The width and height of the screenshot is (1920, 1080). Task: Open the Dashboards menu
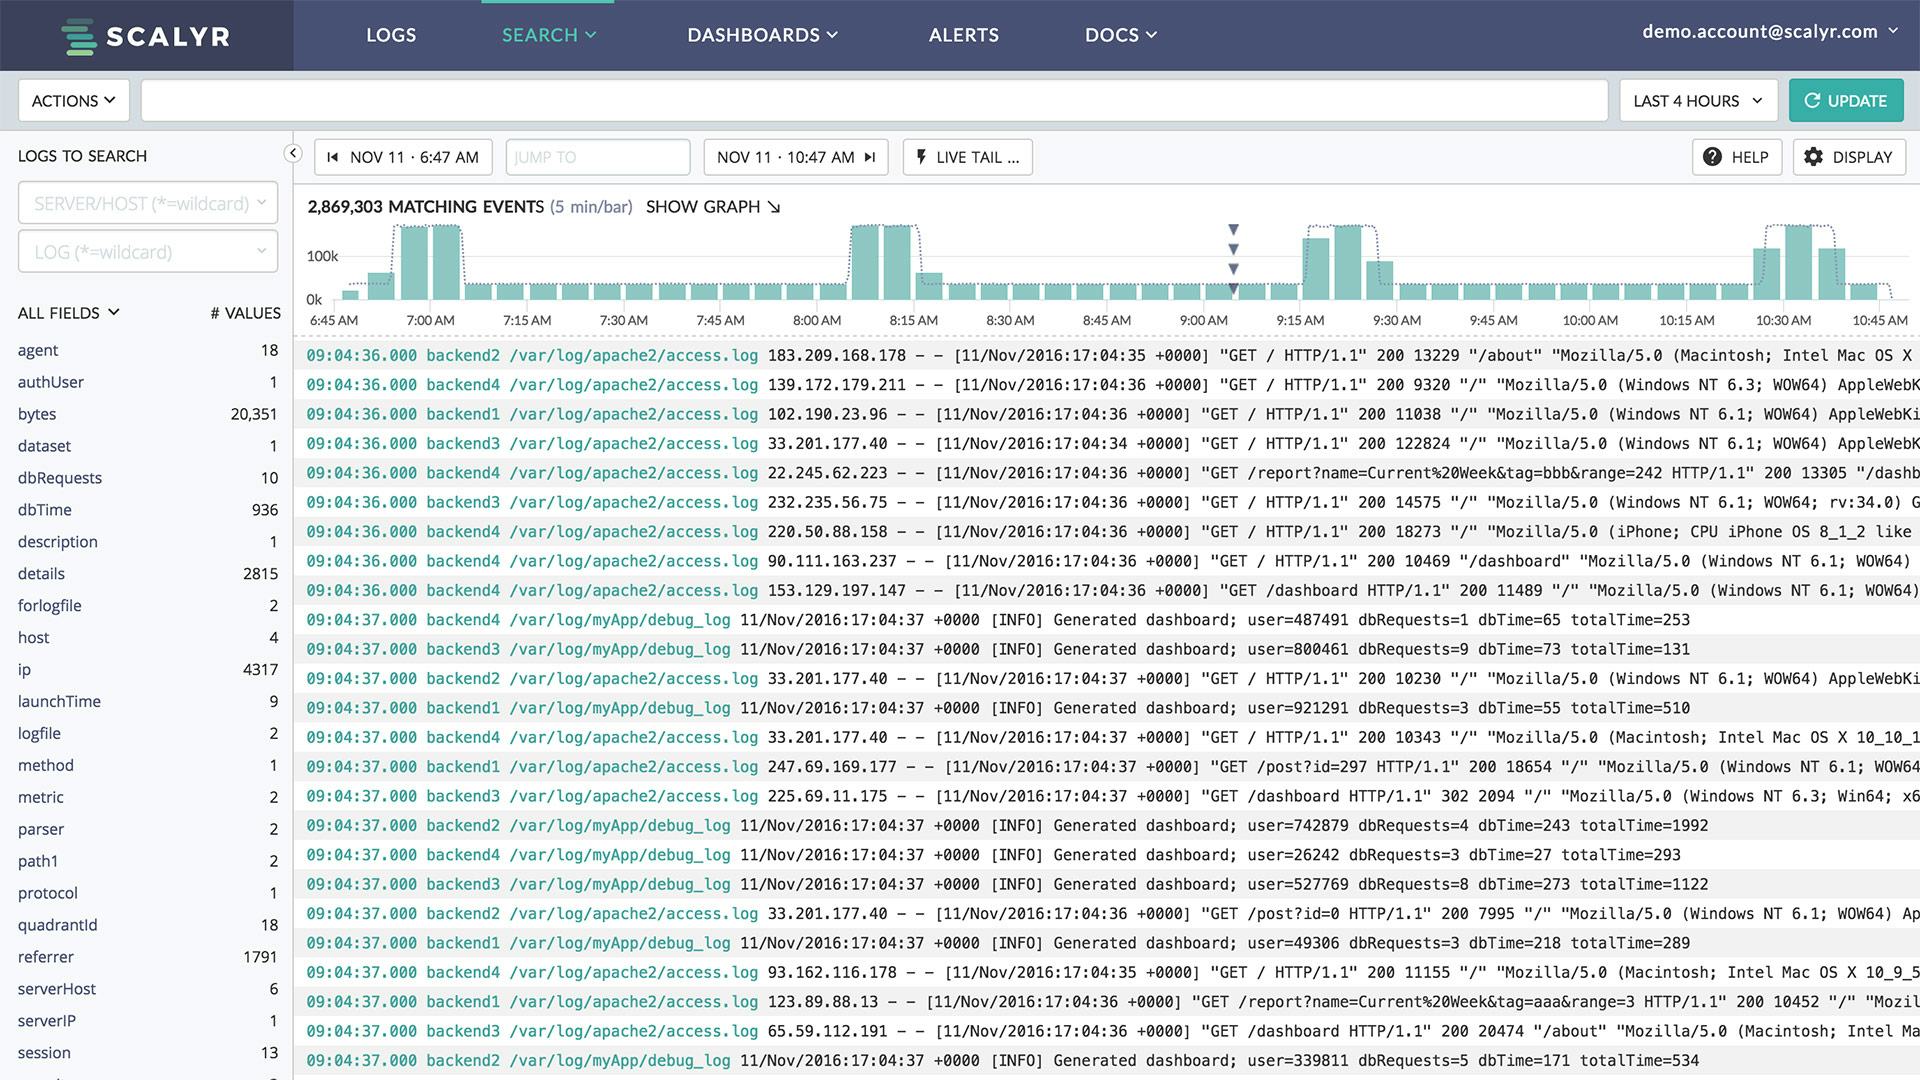point(762,35)
